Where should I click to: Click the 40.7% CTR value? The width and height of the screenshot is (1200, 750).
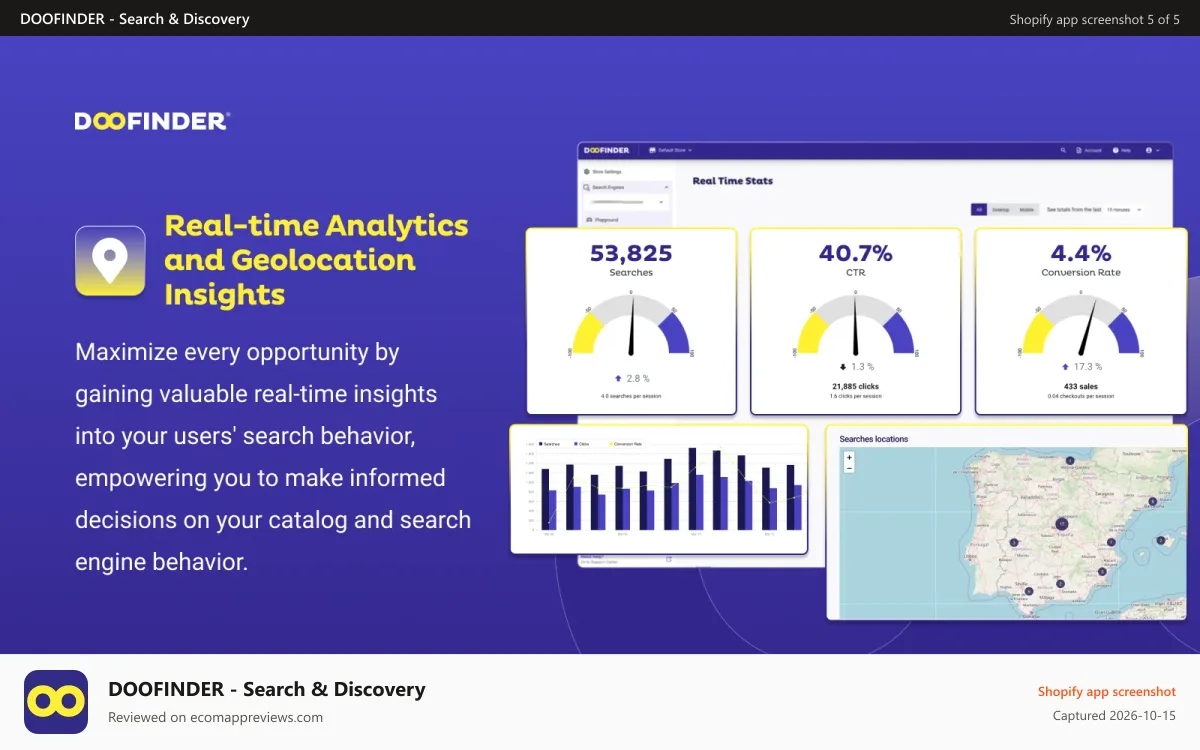(855, 253)
